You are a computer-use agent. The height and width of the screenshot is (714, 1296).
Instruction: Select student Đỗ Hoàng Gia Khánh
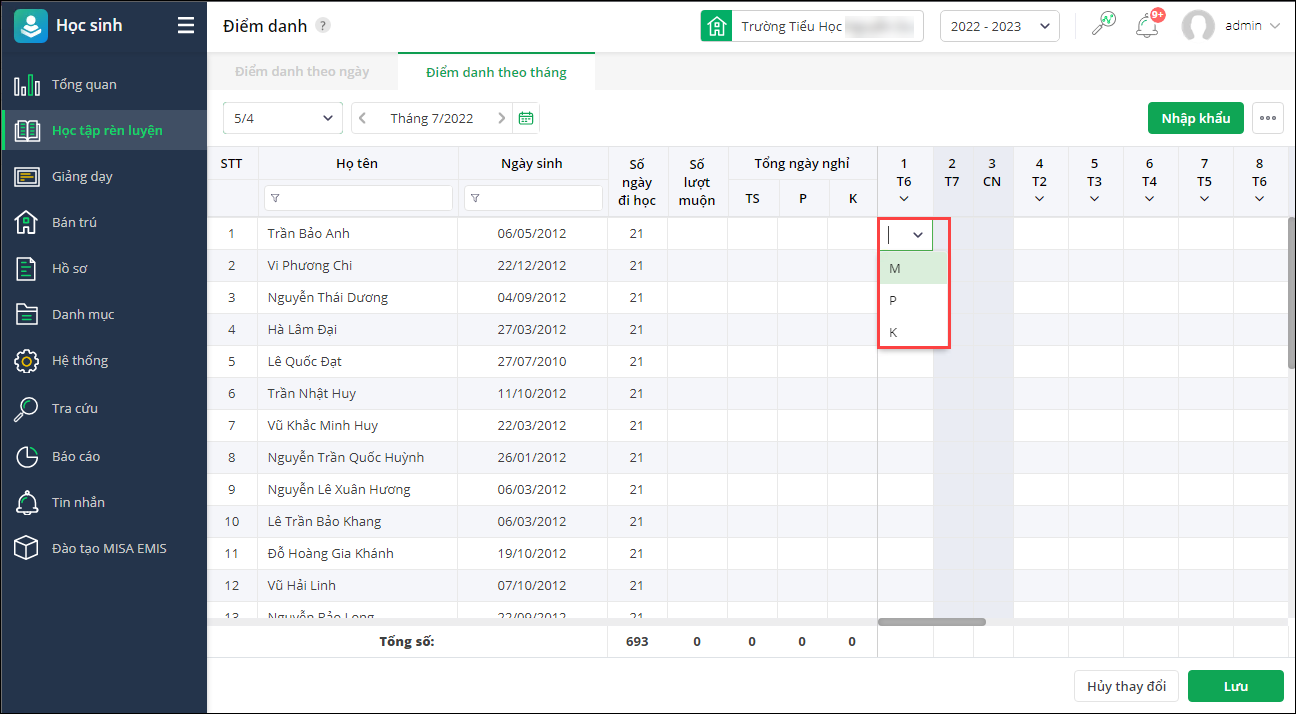coord(330,553)
